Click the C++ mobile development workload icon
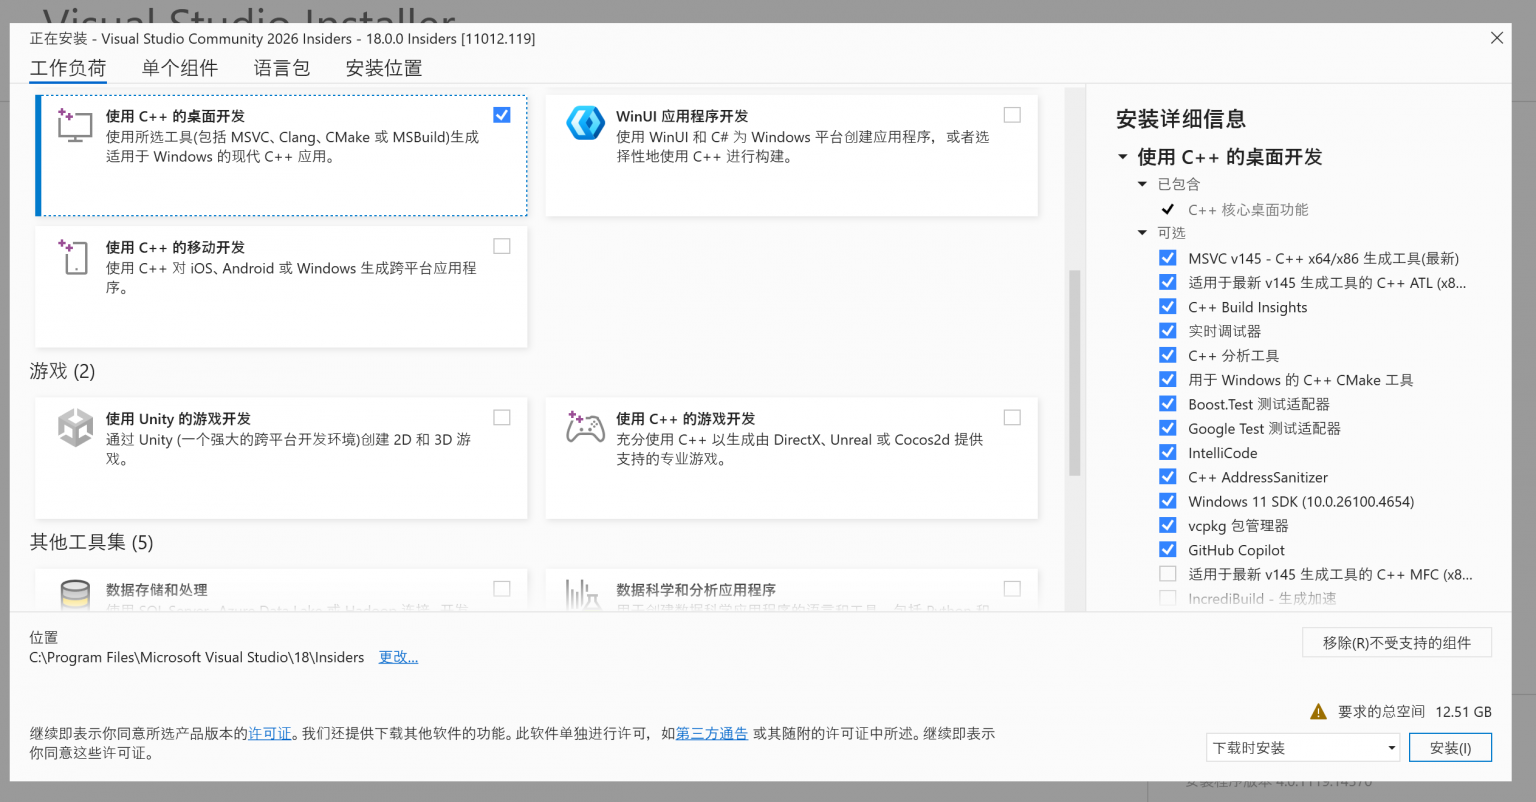 pyautogui.click(x=75, y=256)
